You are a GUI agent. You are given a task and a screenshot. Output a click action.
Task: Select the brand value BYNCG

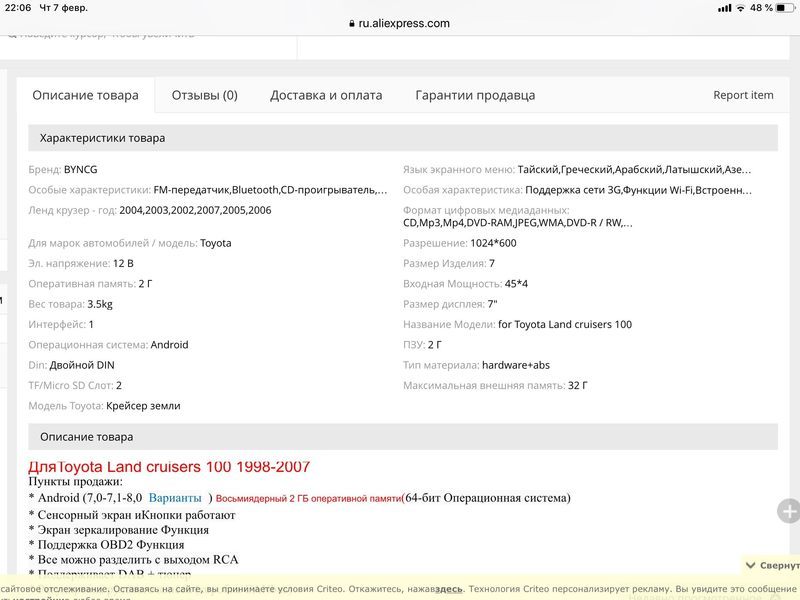(81, 169)
